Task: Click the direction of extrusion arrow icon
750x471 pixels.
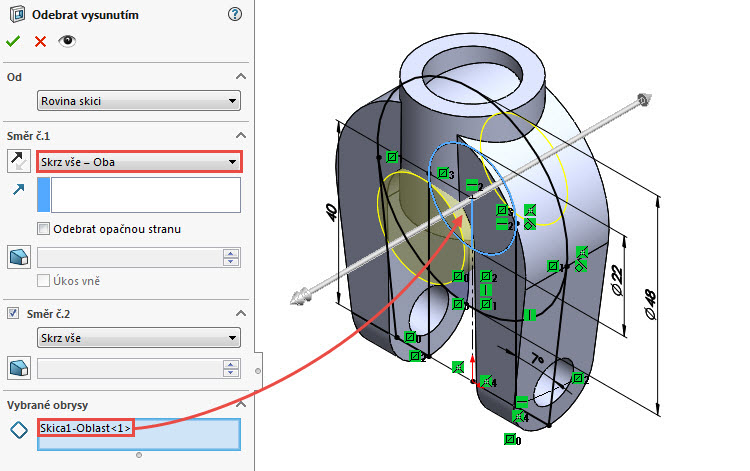Action: click(x=19, y=189)
